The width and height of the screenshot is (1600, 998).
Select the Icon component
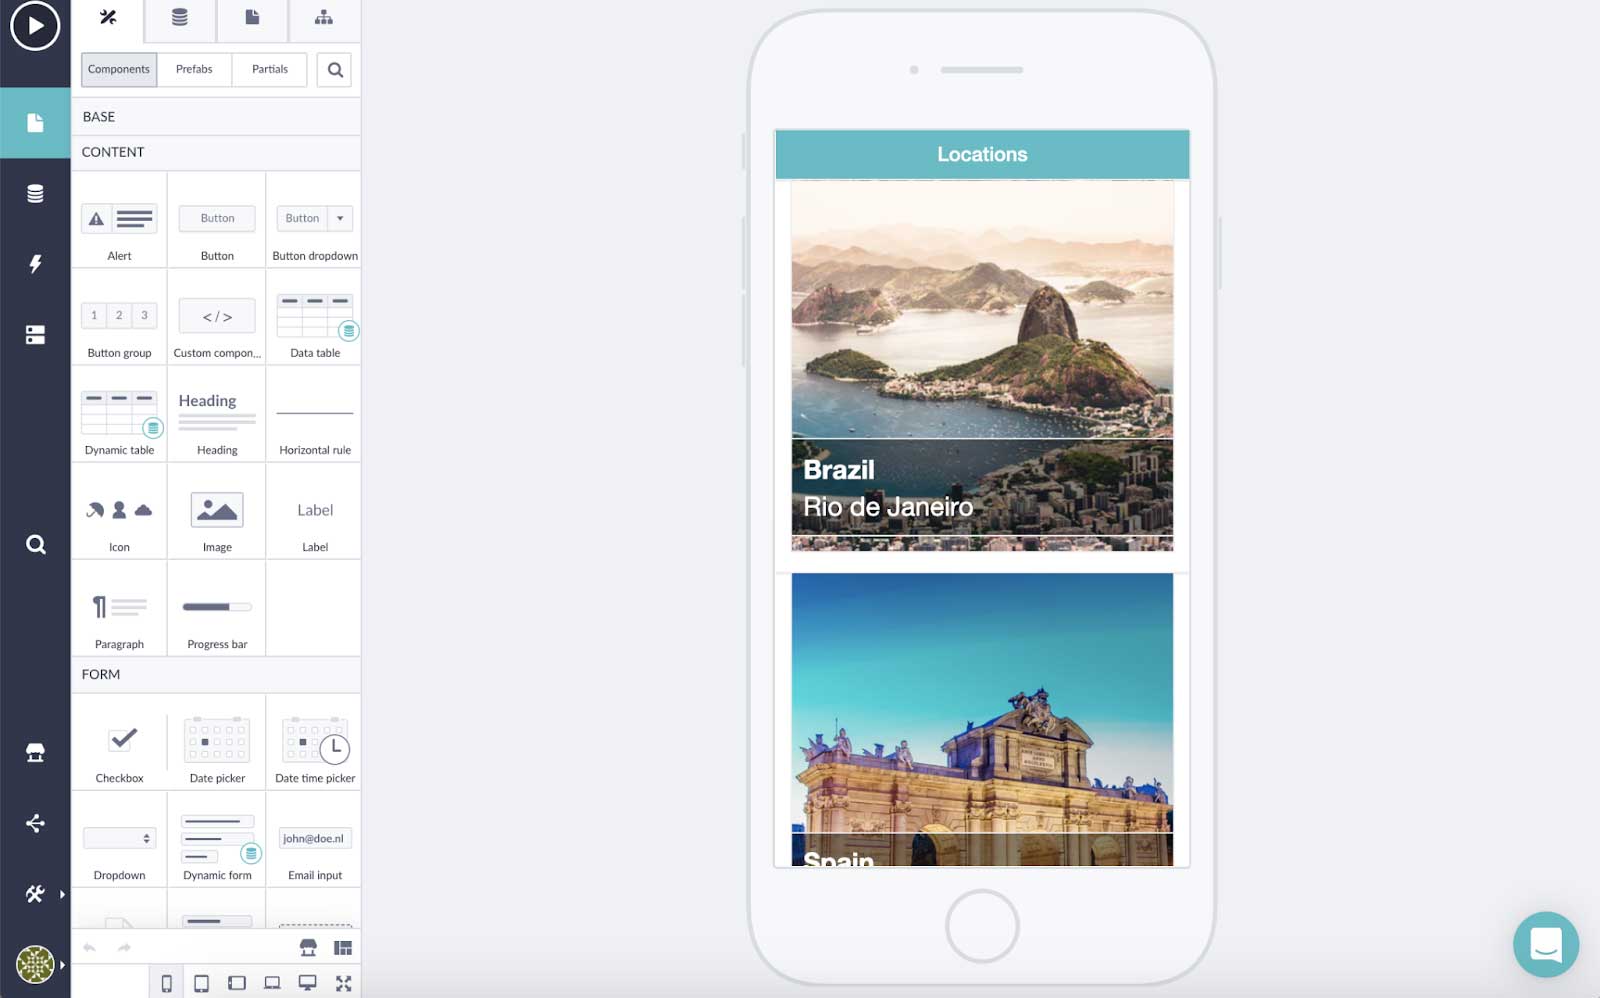click(x=119, y=511)
